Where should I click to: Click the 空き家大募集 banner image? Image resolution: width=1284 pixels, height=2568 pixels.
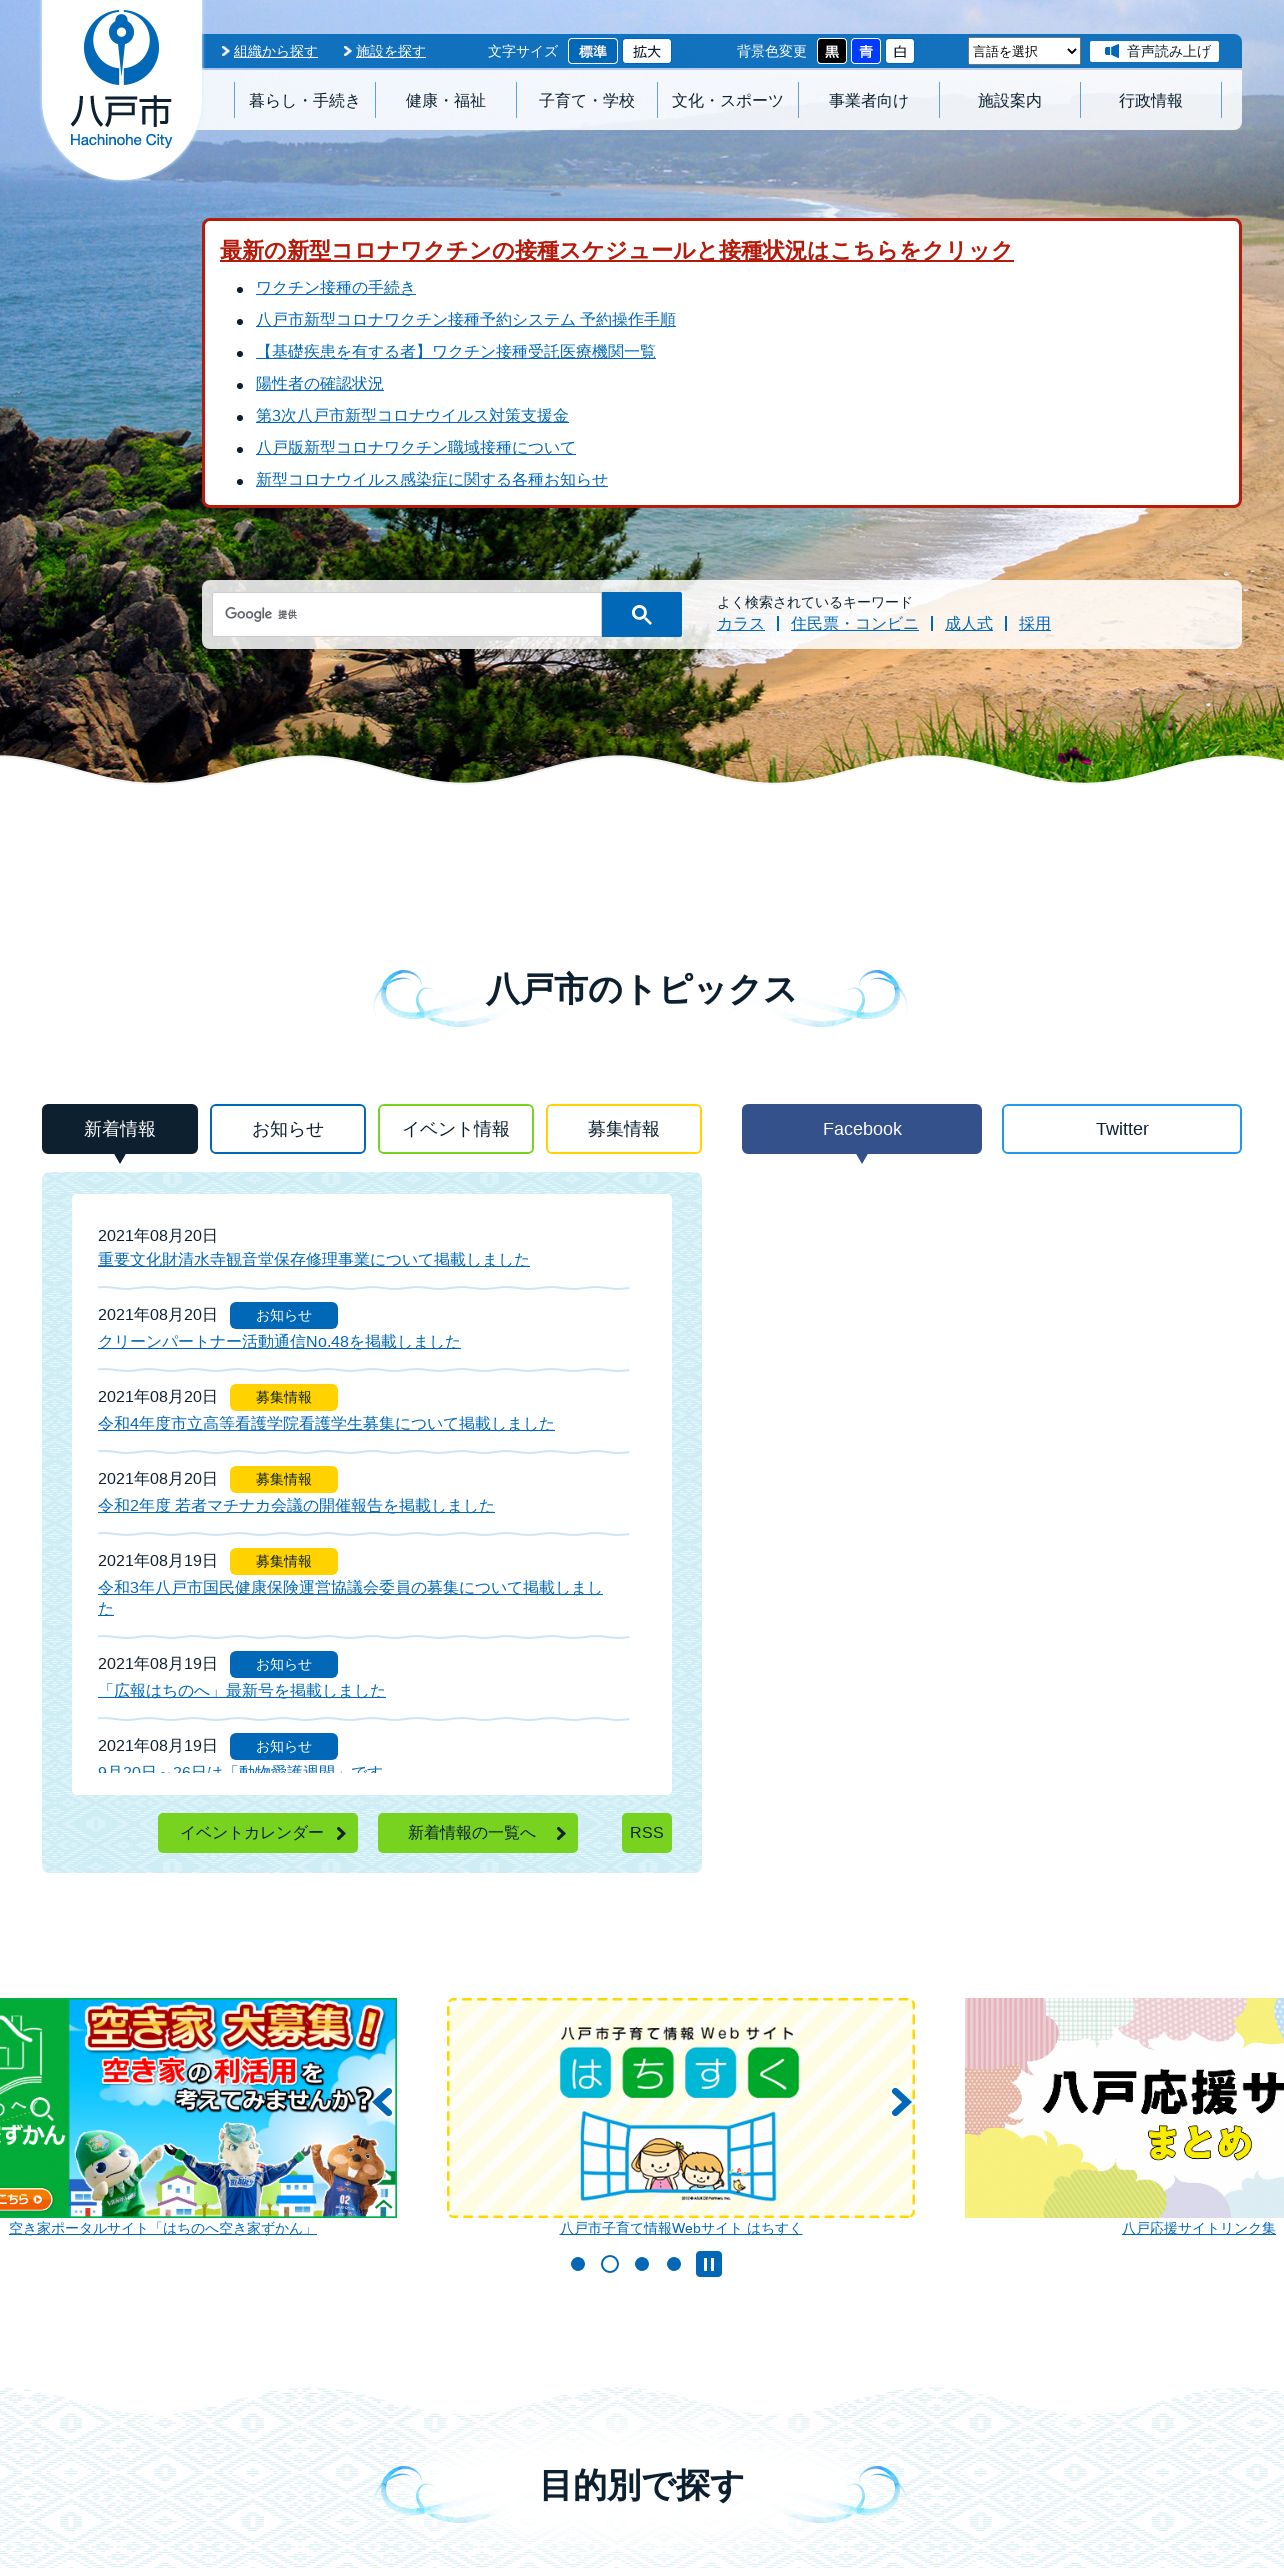198,2107
